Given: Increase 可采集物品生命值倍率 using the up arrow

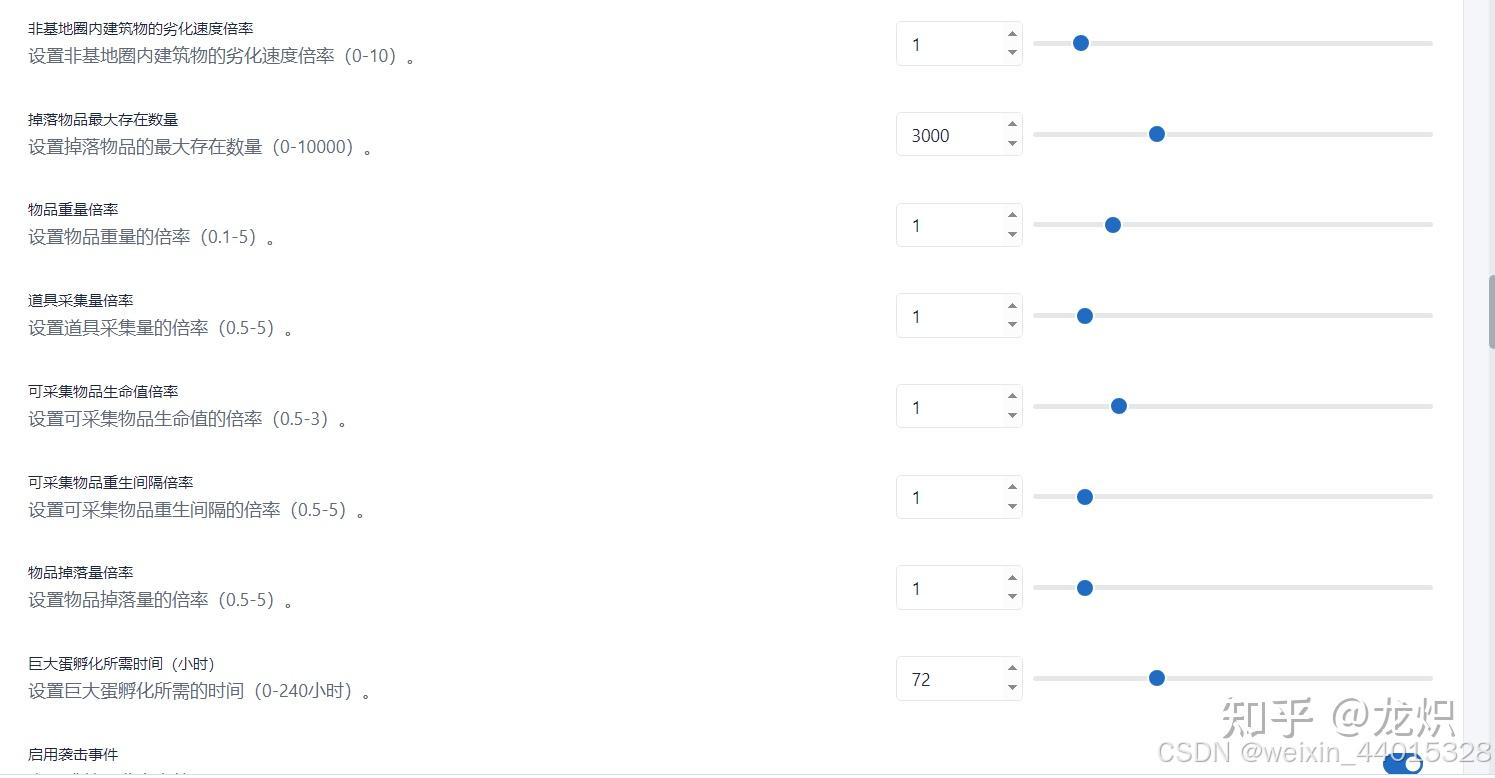Looking at the screenshot, I should click(x=1012, y=396).
